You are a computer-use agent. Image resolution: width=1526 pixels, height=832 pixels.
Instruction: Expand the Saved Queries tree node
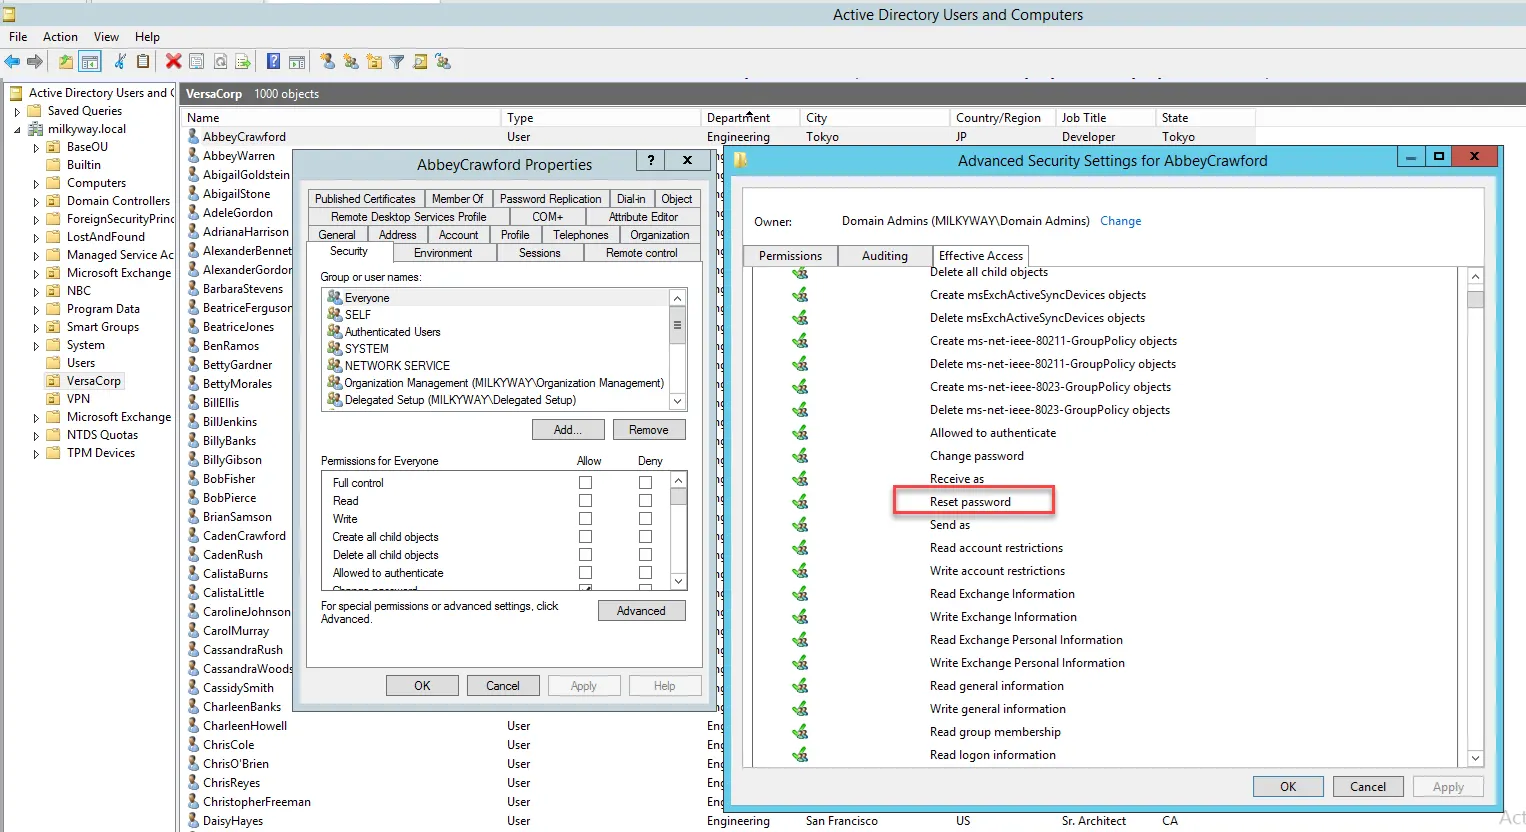point(17,112)
